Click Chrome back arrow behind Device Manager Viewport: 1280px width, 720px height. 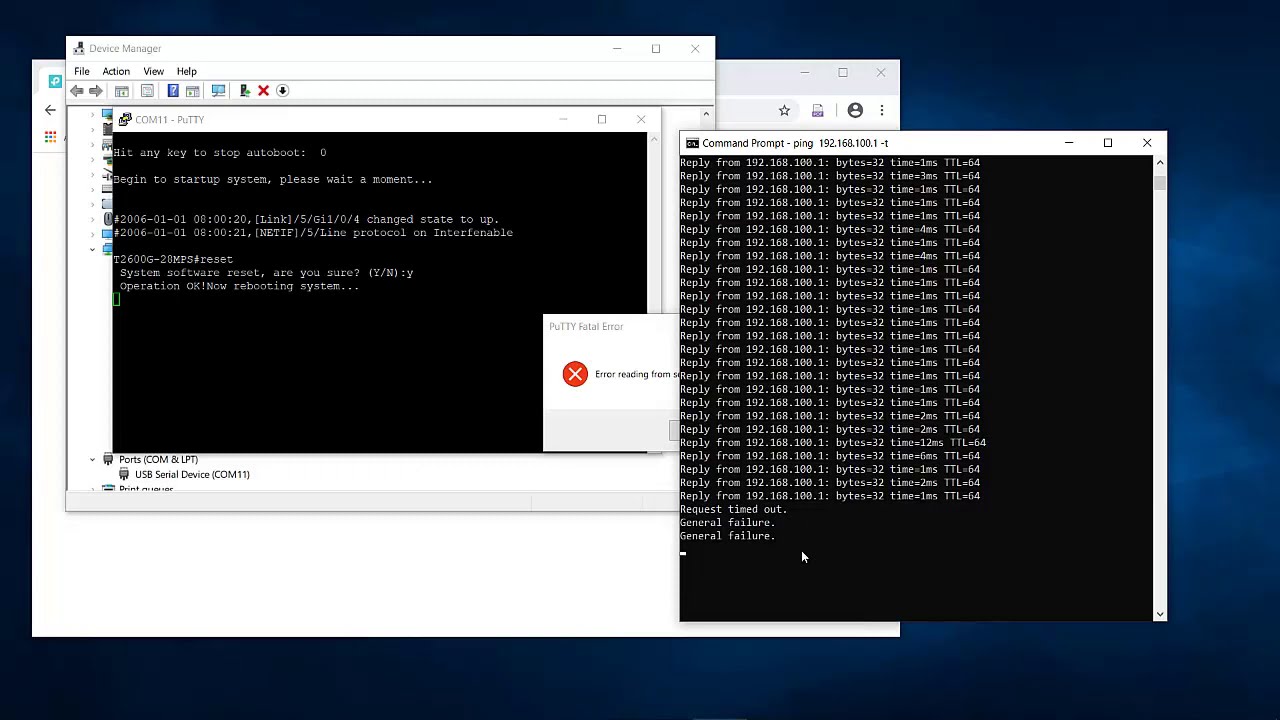50,110
